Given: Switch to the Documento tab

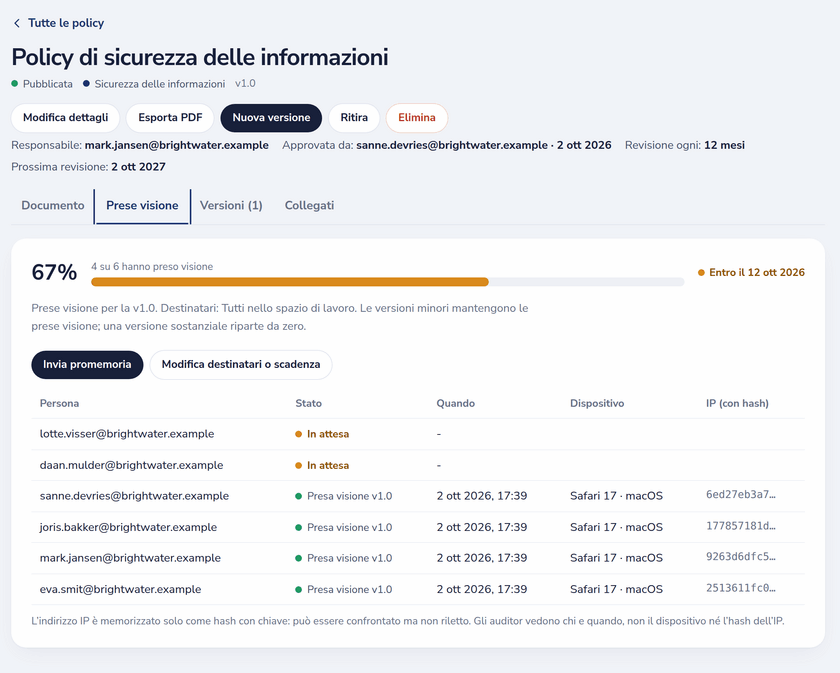Looking at the screenshot, I should (52, 206).
